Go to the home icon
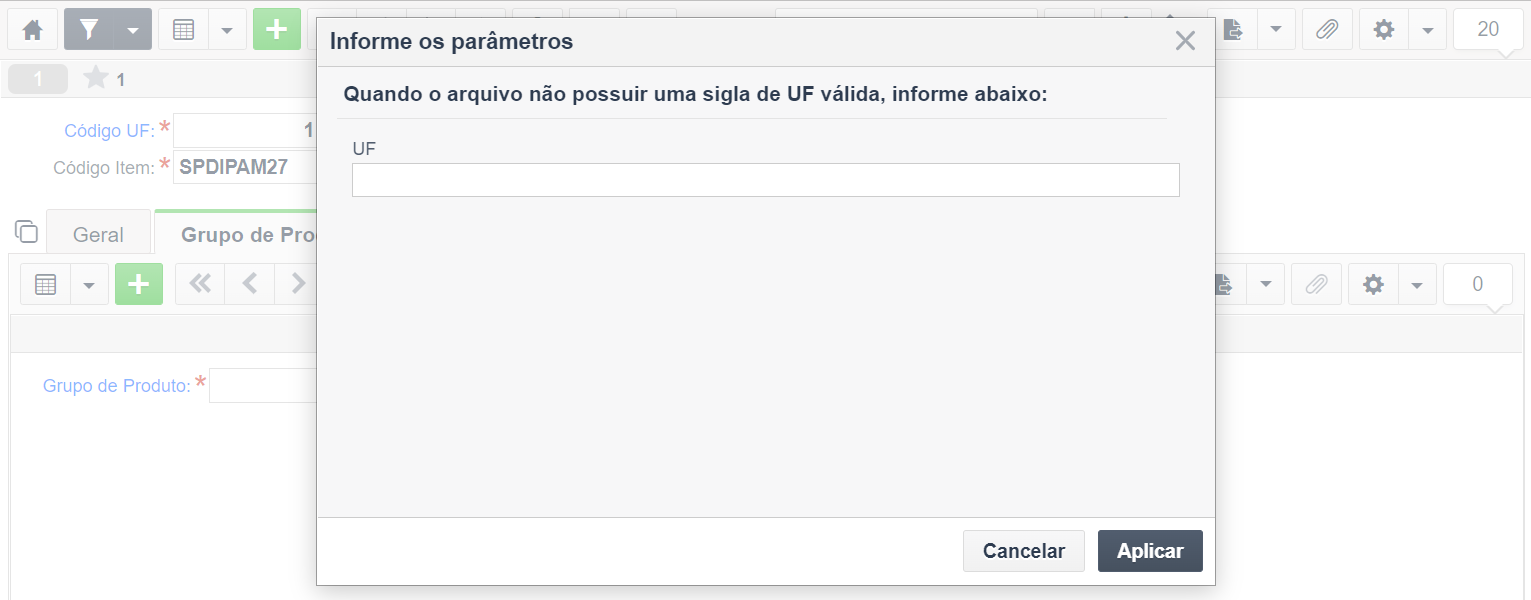Viewport: 1531px width, 600px height. click(32, 30)
